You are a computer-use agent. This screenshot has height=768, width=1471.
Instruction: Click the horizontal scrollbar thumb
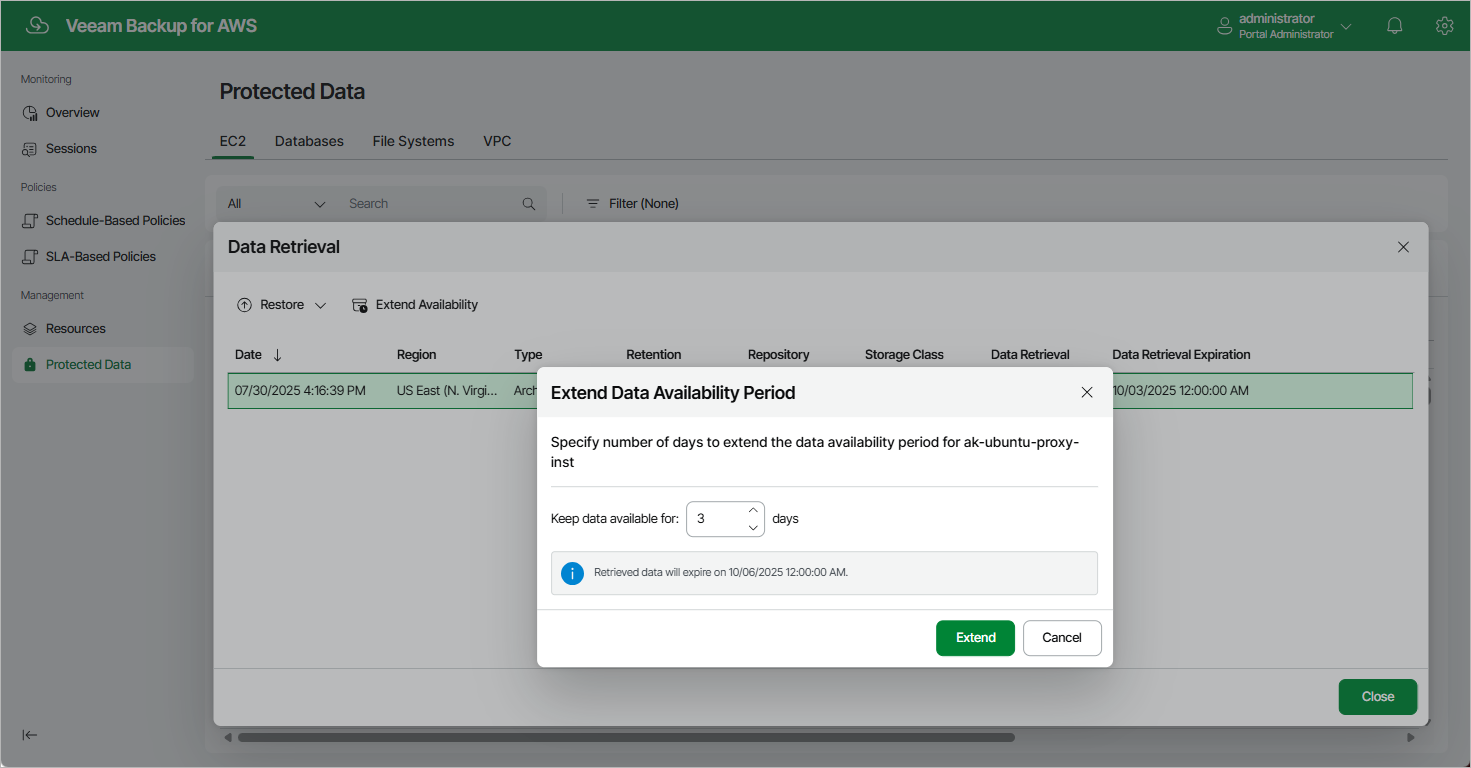626,738
